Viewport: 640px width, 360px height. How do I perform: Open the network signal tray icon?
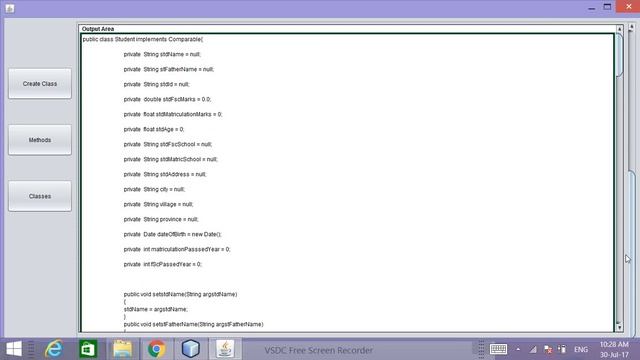(x=533, y=349)
